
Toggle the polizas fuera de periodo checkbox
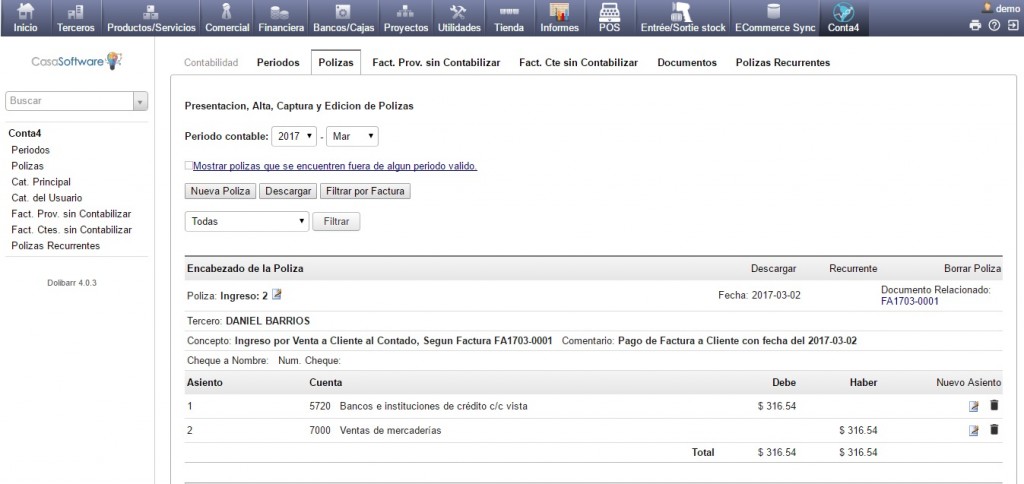pos(188,166)
